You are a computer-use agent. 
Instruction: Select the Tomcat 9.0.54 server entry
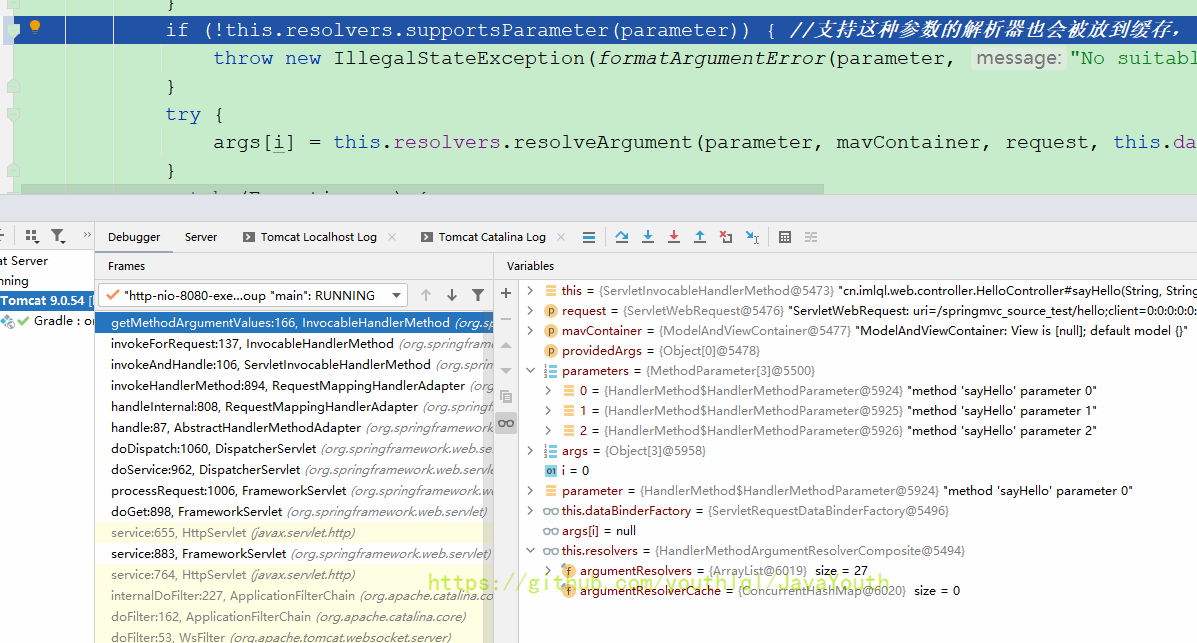pos(46,300)
